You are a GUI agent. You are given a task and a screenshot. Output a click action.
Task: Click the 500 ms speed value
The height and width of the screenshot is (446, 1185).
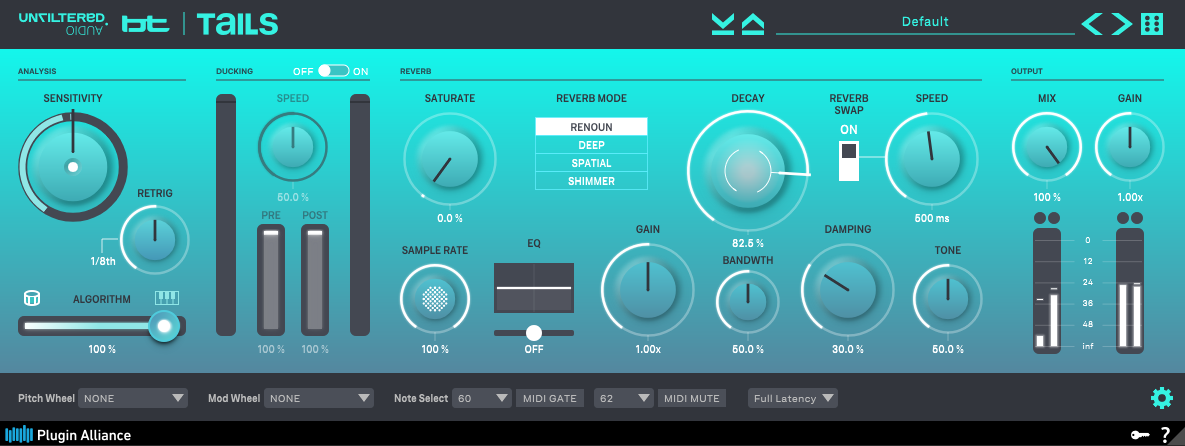[x=931, y=218]
